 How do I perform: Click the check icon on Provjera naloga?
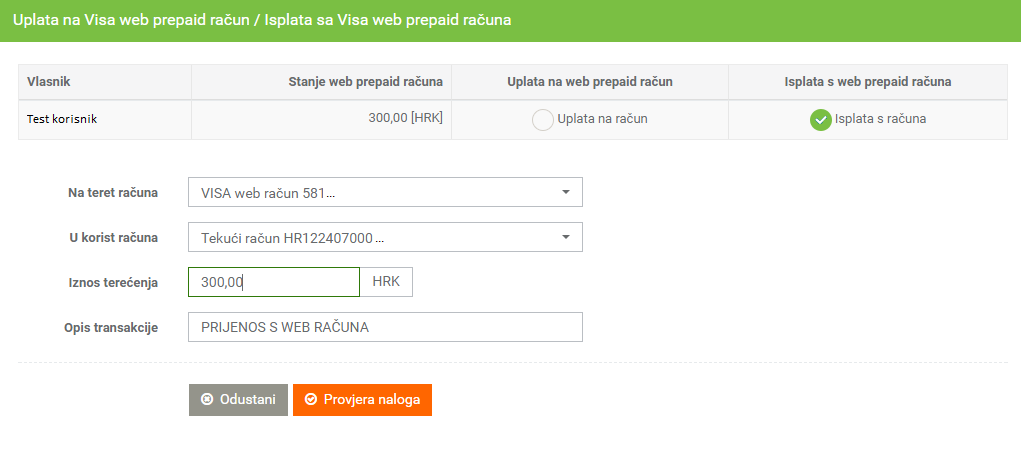click(311, 400)
